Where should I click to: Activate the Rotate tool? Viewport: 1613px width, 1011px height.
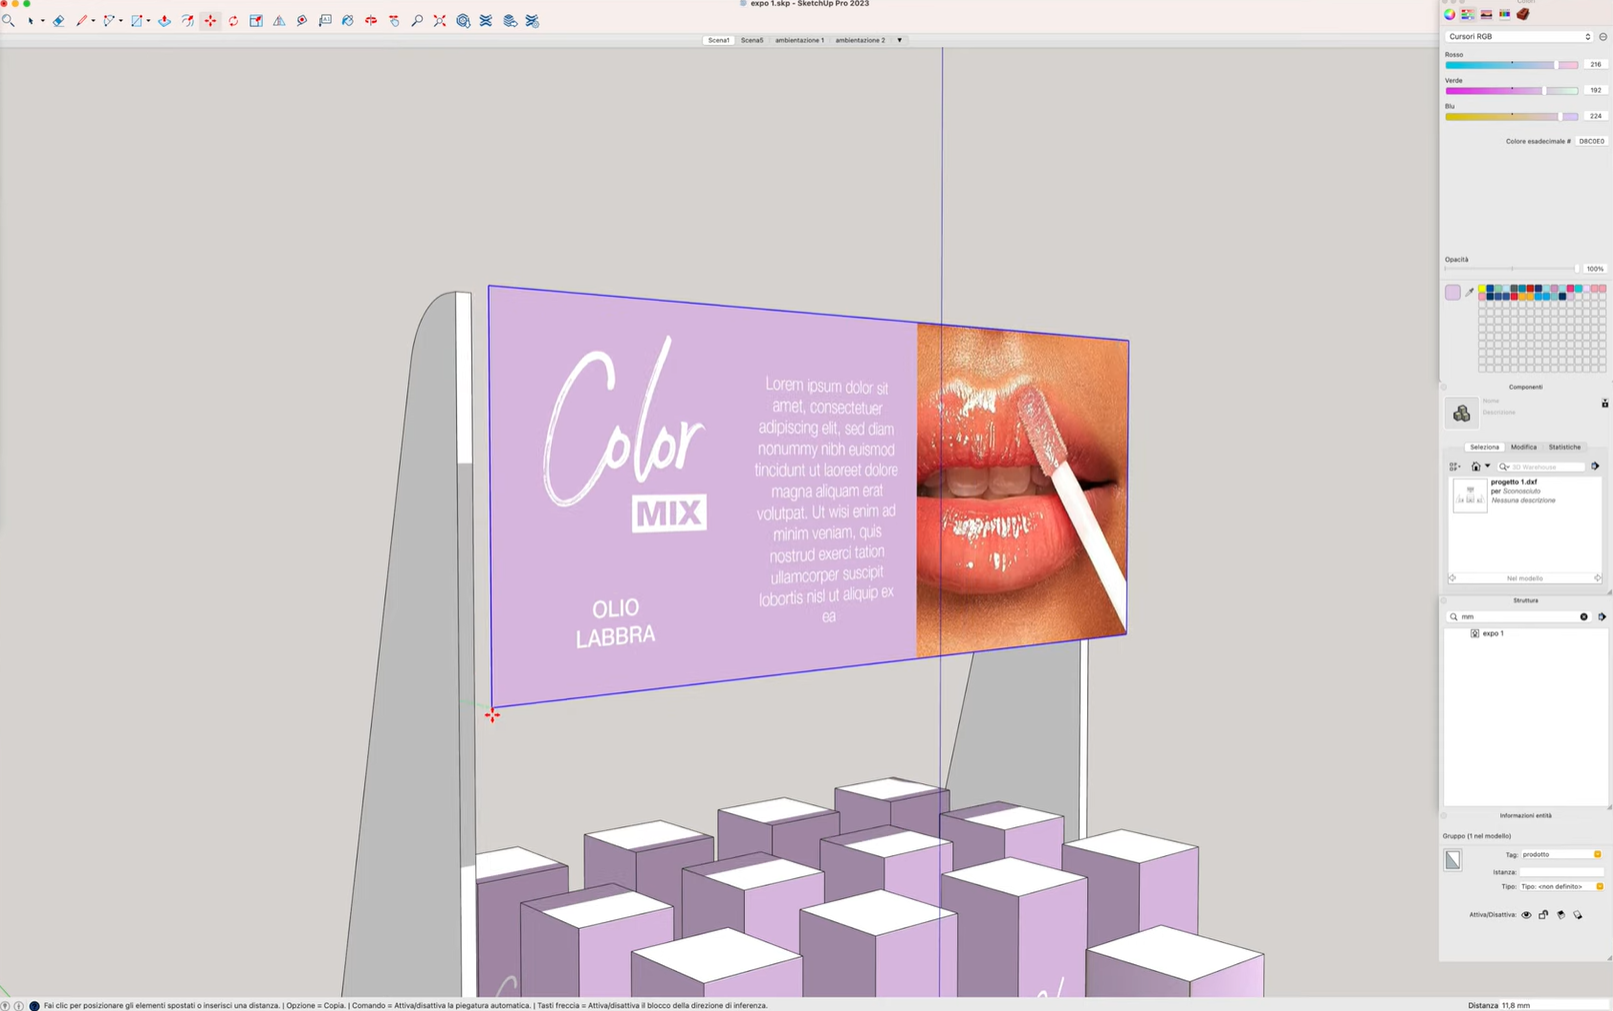point(233,21)
